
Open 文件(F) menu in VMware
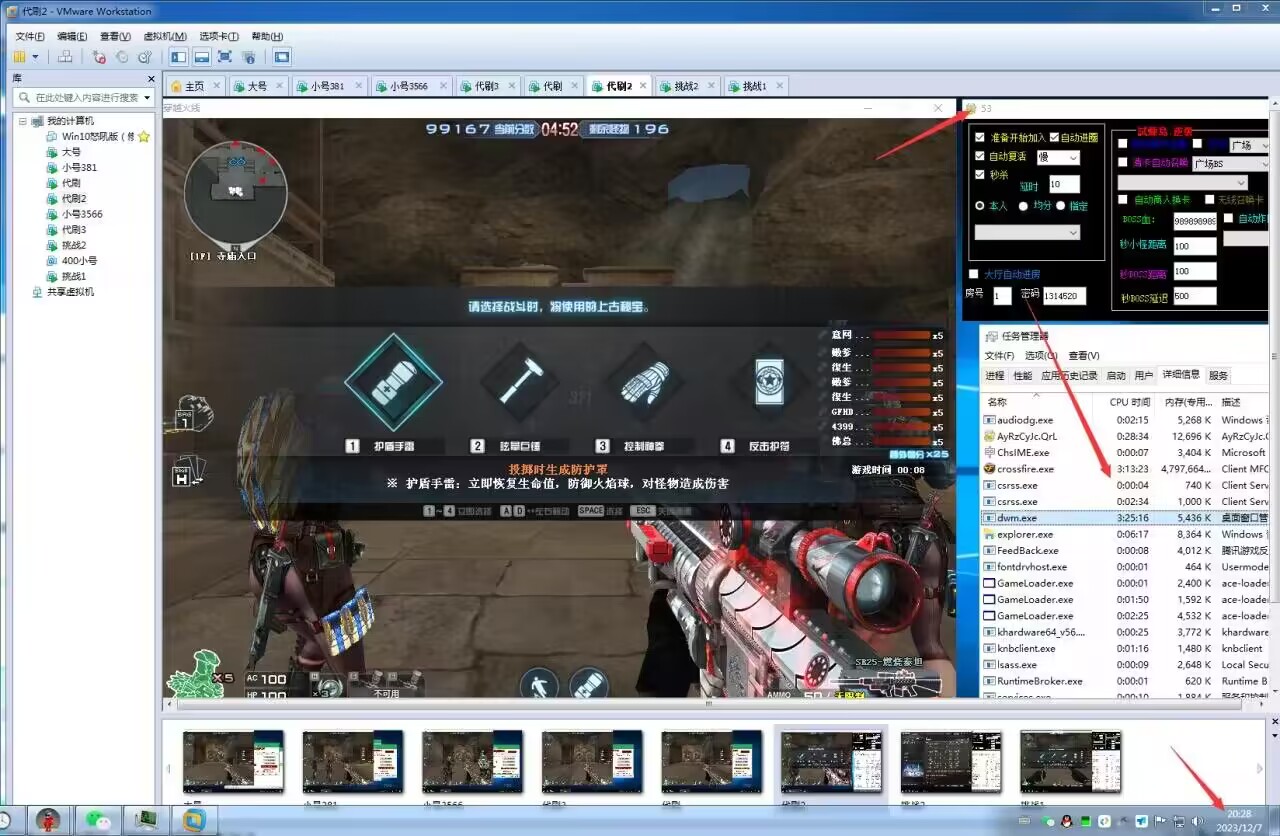point(30,36)
